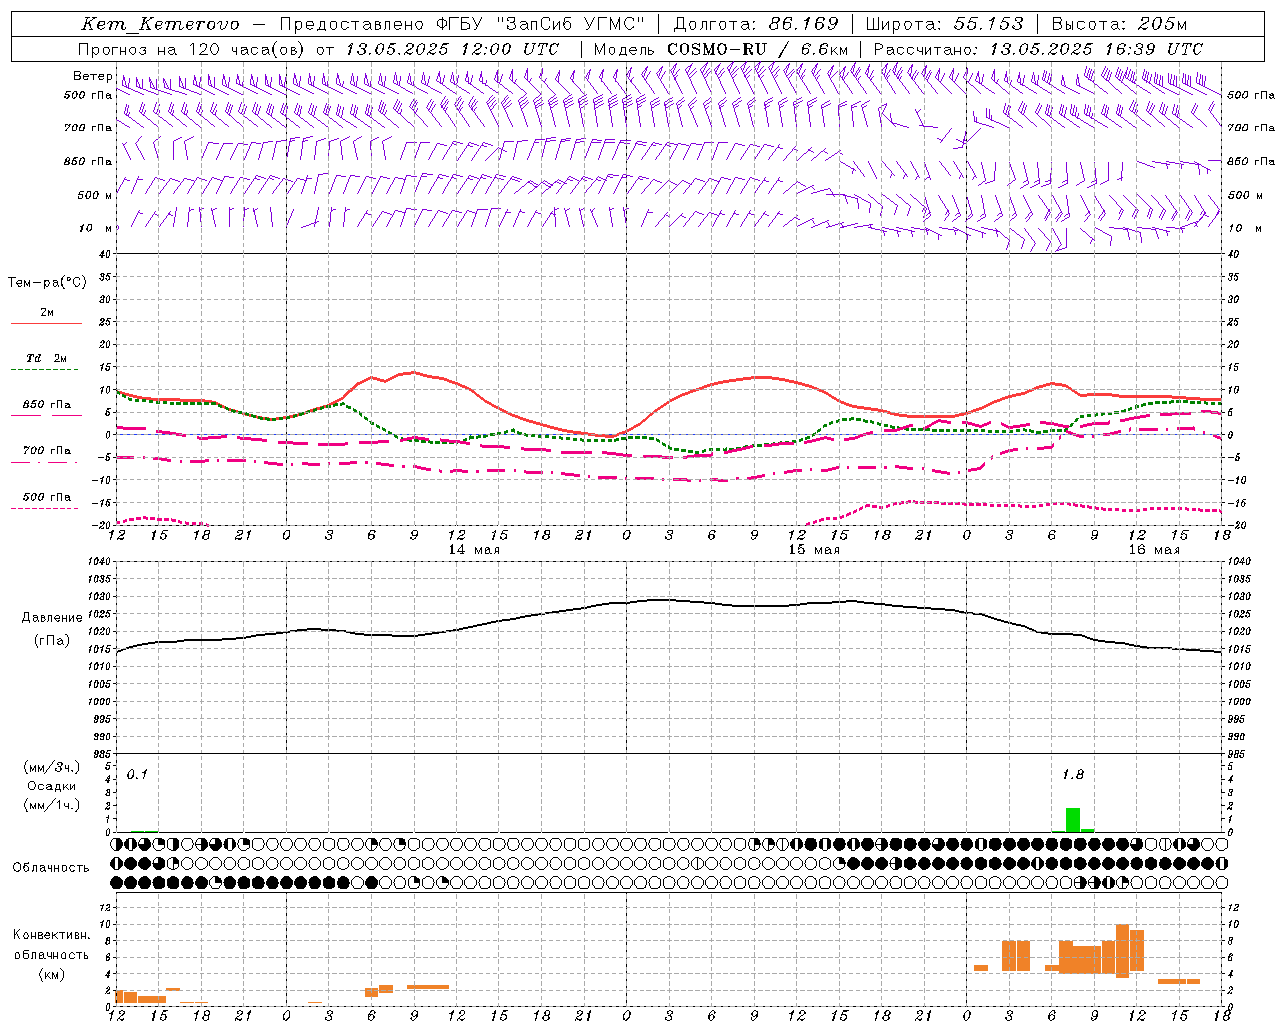The width and height of the screenshot is (1280, 1024).
Task: Click the '1.8' precipitation value
Action: click(x=1073, y=774)
